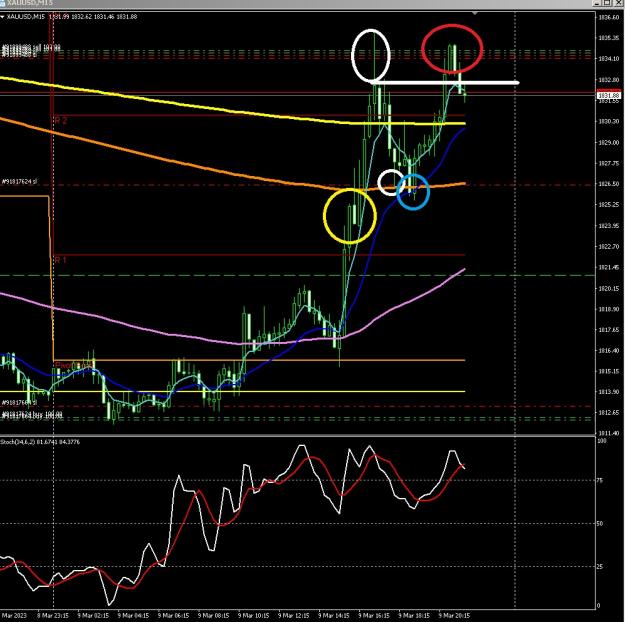
Task: Click price scale value 1832.80
Action: point(608,80)
